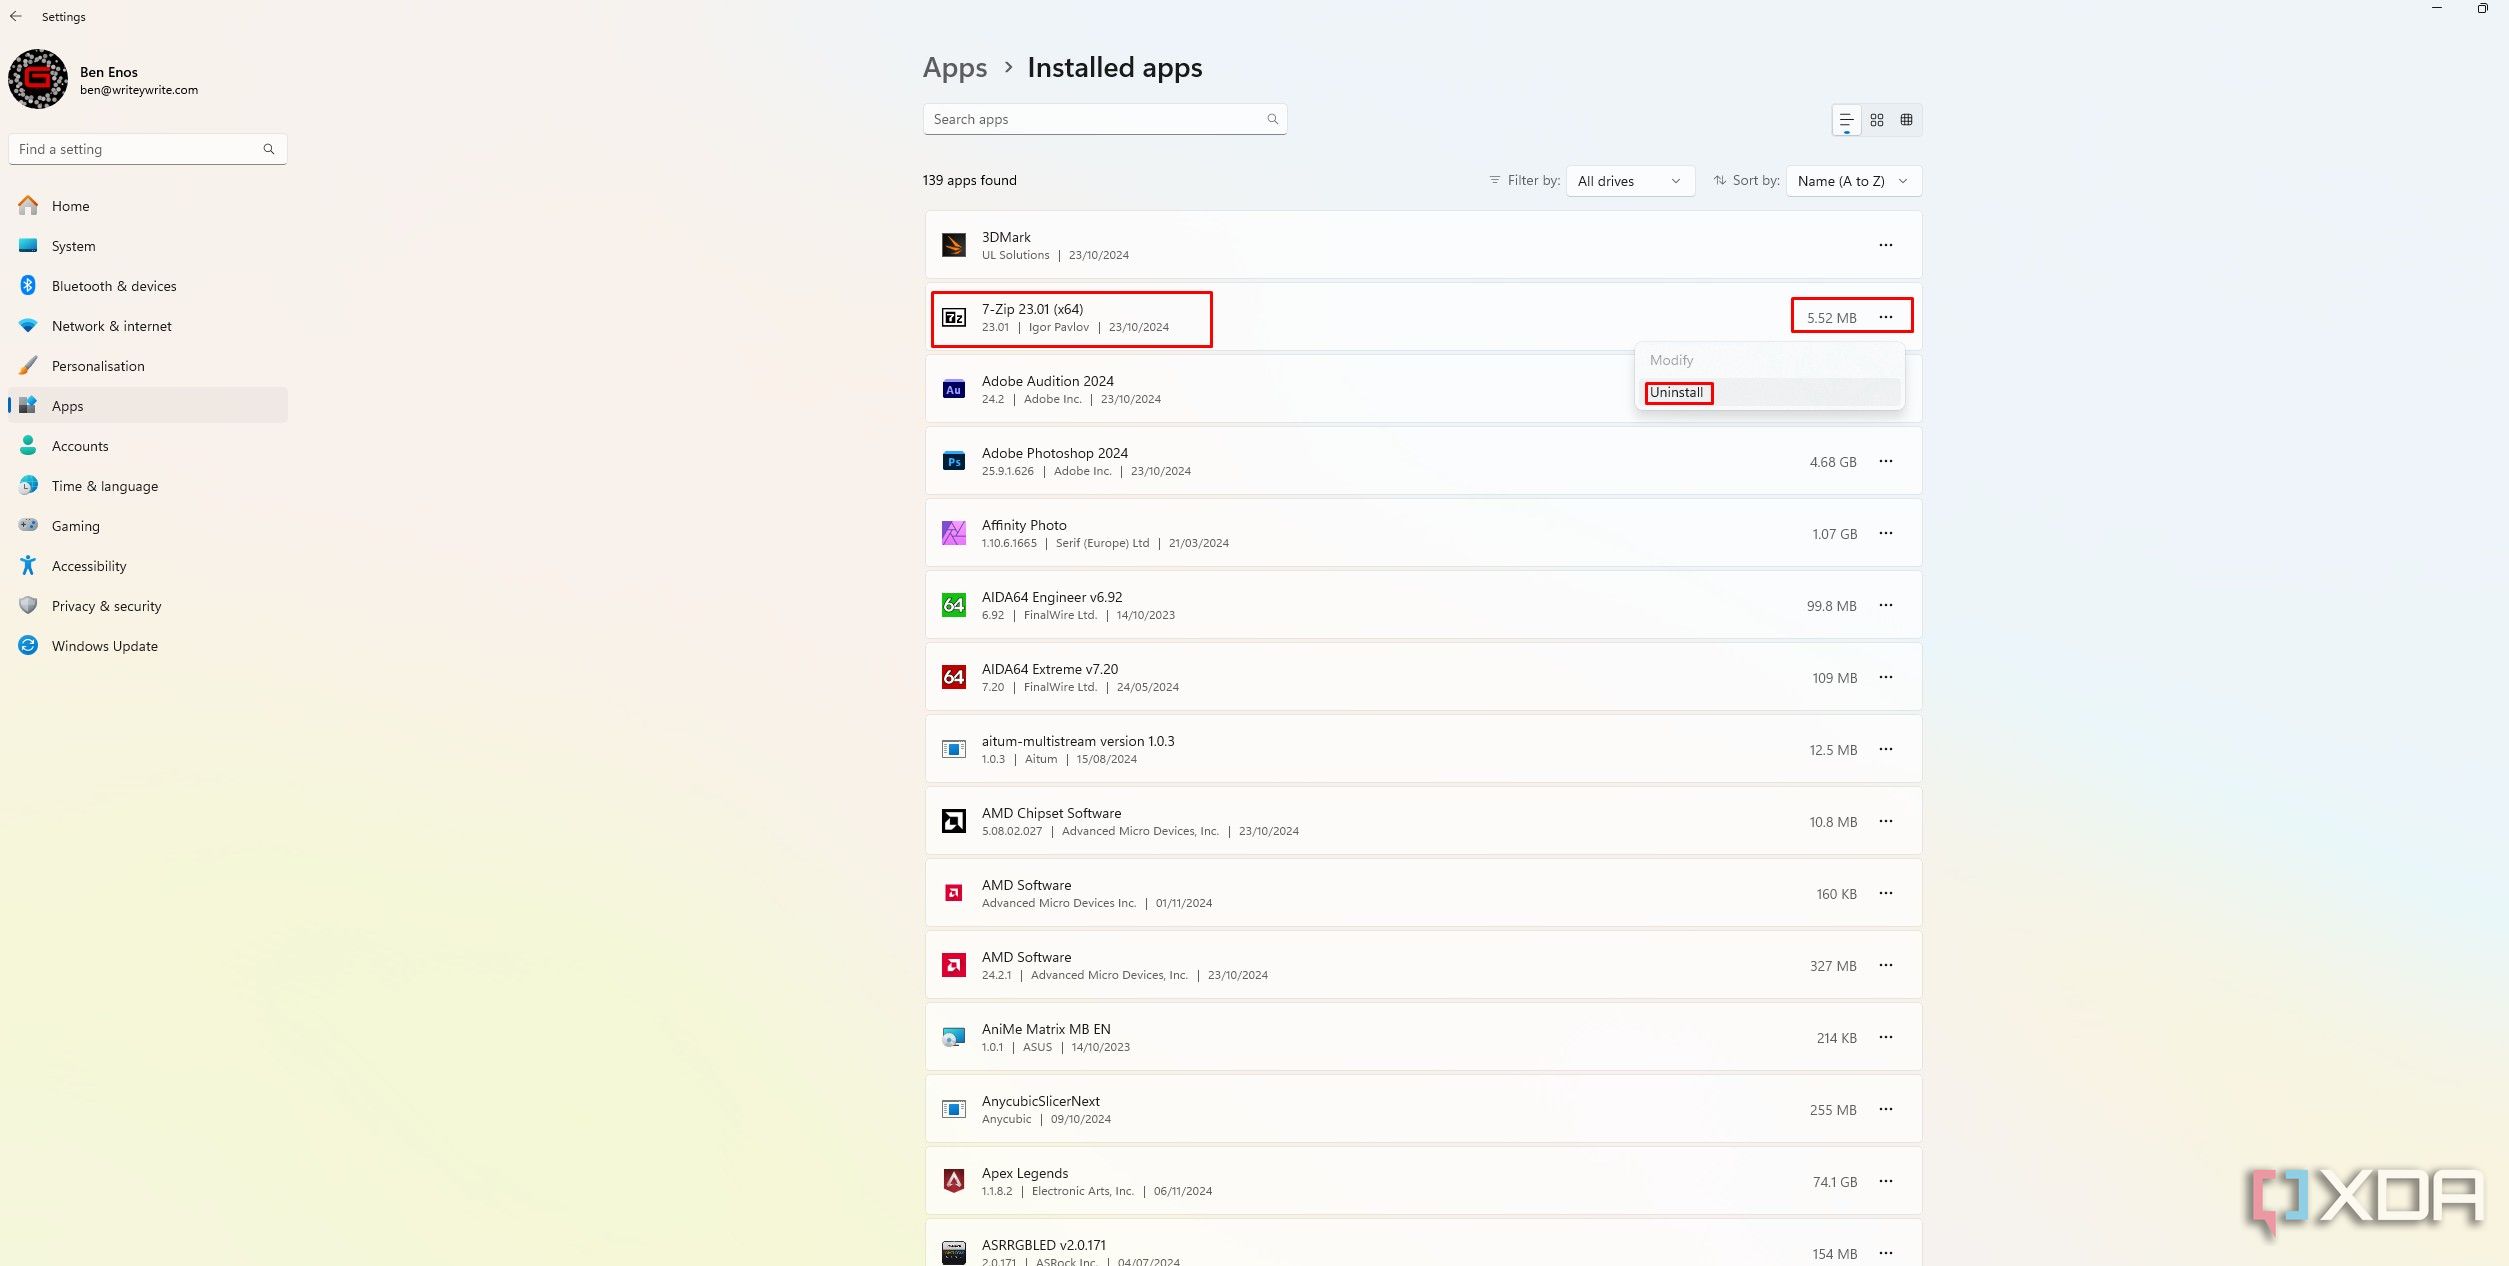Image resolution: width=2509 pixels, height=1266 pixels.
Task: Open Privacy & security settings
Action: click(148, 606)
